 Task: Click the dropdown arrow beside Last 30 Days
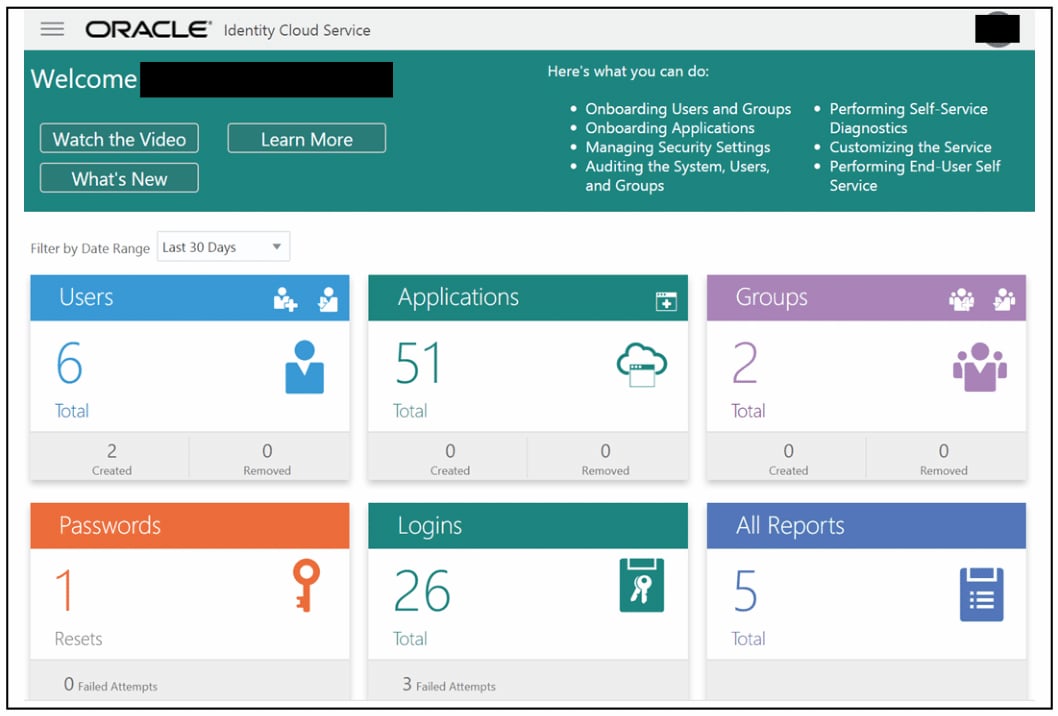tap(277, 247)
